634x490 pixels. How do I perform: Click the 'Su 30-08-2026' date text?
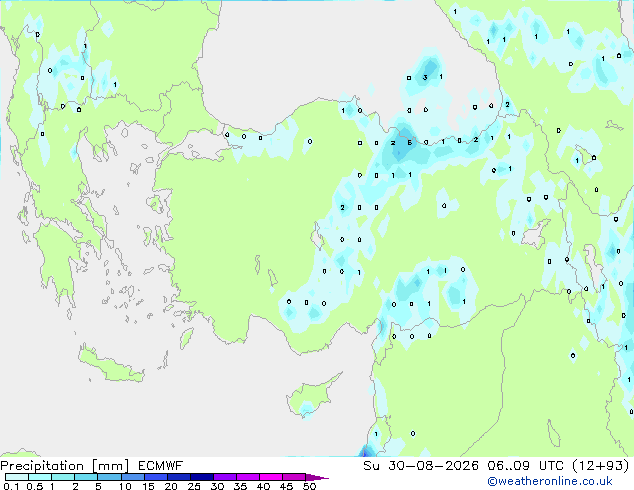pyautogui.click(x=421, y=466)
